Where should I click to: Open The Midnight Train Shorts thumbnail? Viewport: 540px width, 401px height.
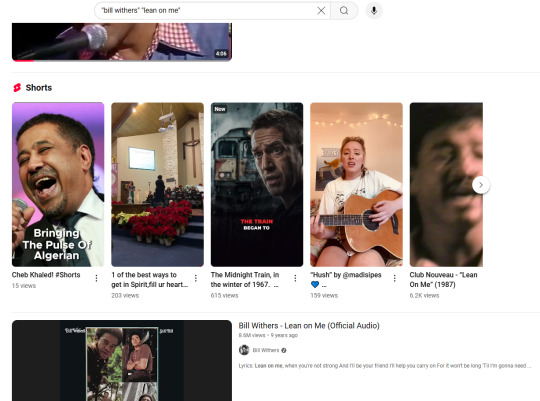(257, 184)
